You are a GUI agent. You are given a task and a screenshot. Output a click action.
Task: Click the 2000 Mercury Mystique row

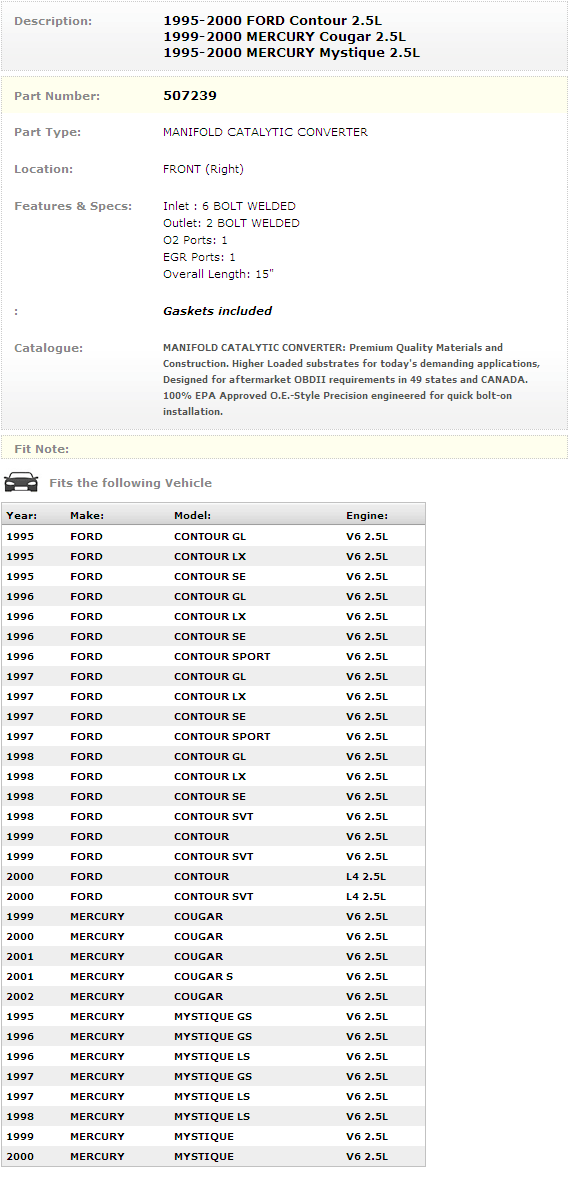(x=213, y=1156)
